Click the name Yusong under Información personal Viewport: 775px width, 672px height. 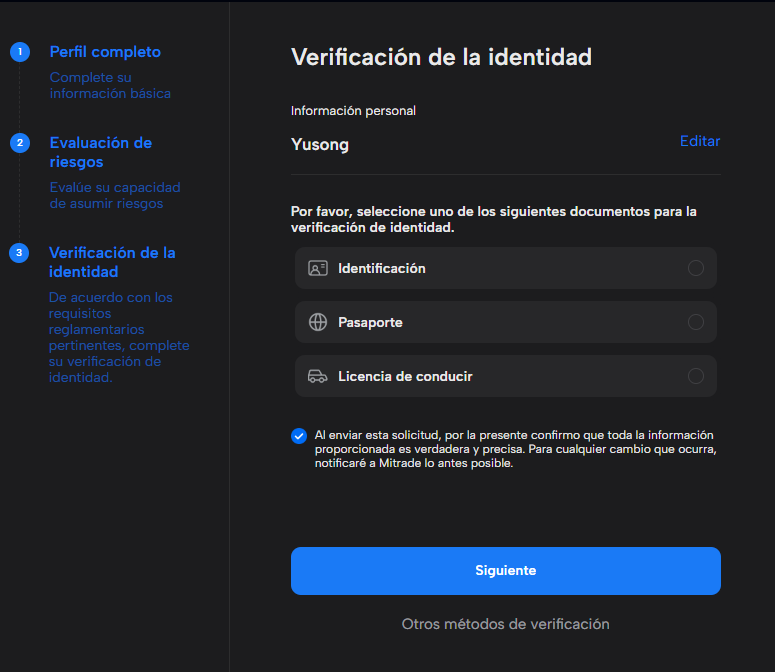point(320,144)
